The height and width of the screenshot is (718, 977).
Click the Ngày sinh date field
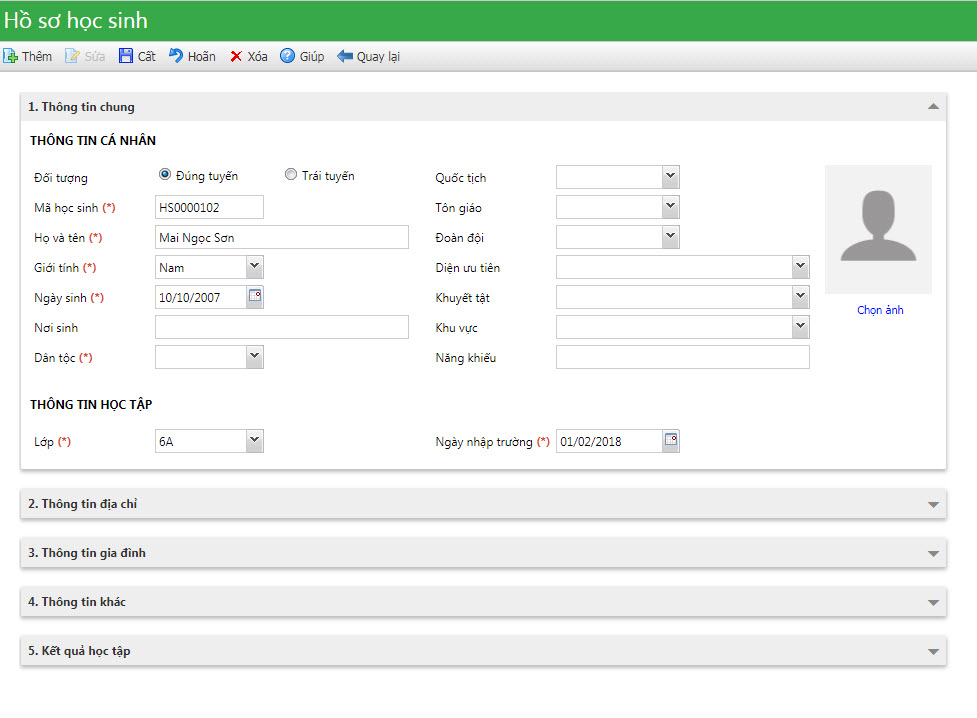click(x=201, y=297)
